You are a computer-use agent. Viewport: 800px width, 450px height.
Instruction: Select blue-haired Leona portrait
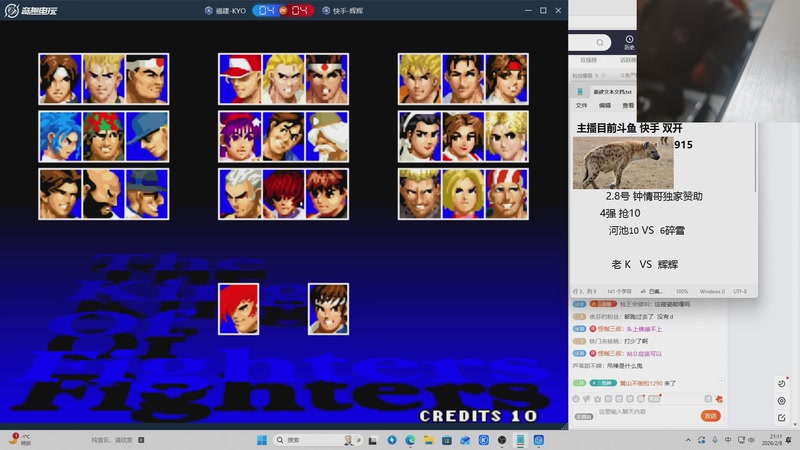[60, 137]
